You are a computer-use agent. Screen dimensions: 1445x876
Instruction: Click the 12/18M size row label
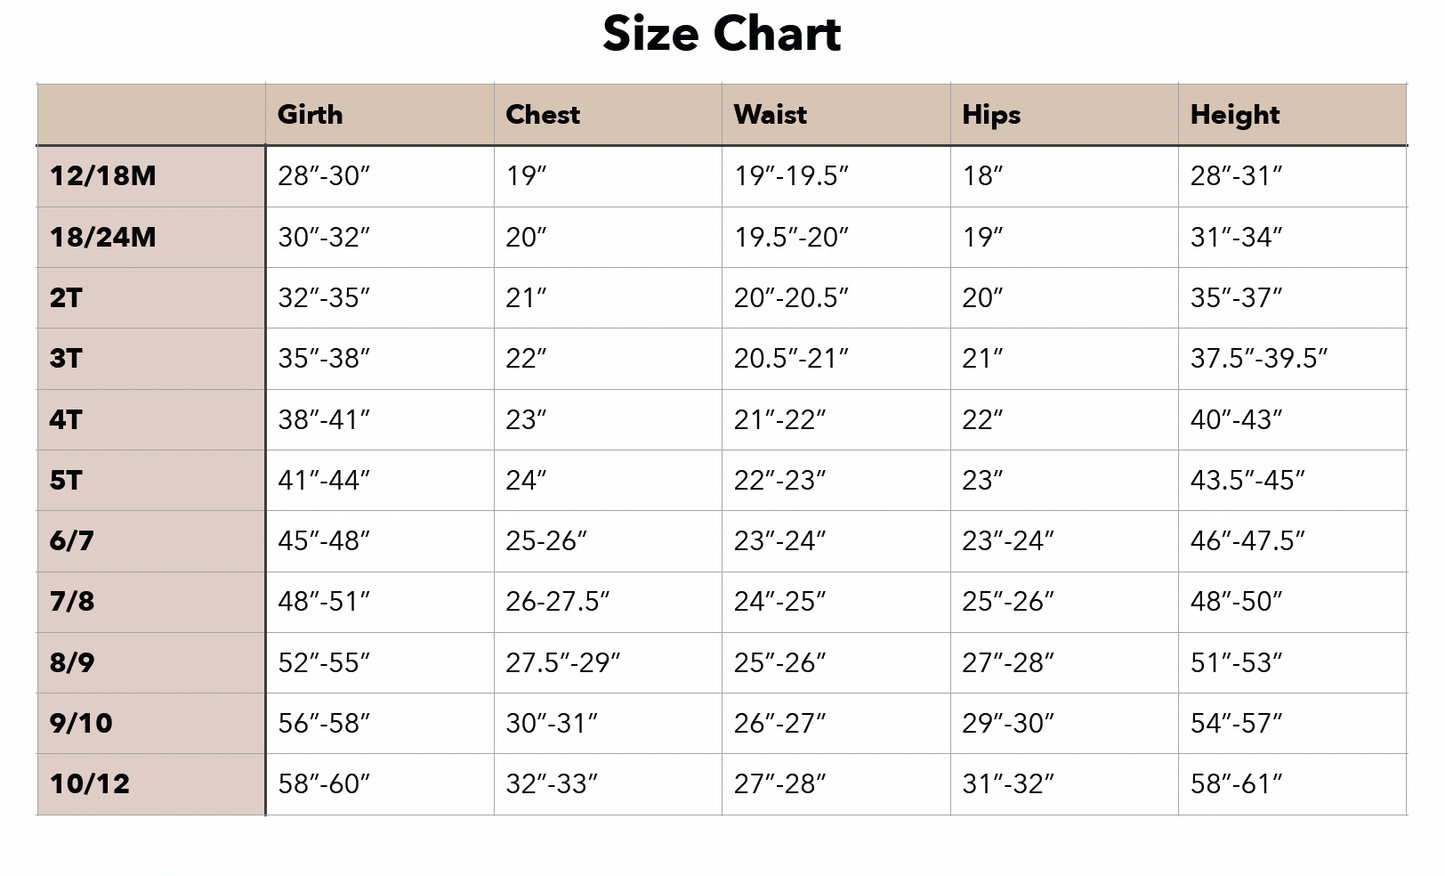point(103,176)
